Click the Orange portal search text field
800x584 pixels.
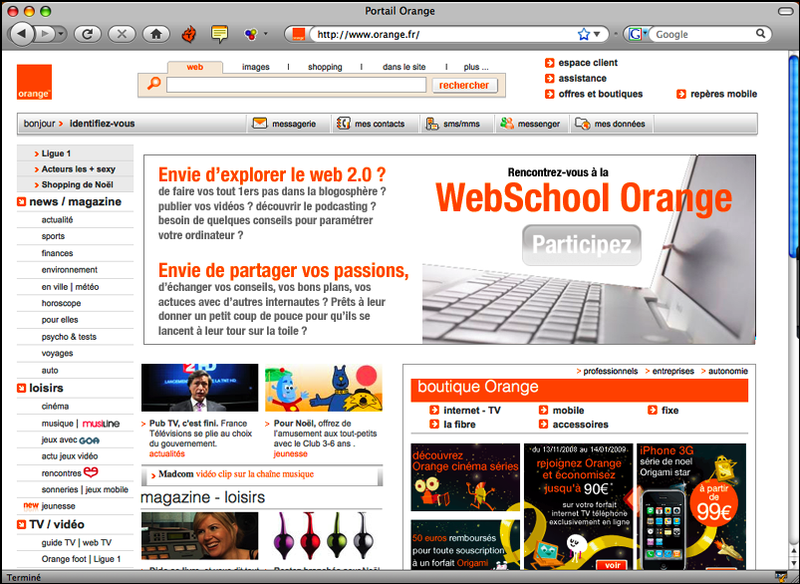coord(296,85)
